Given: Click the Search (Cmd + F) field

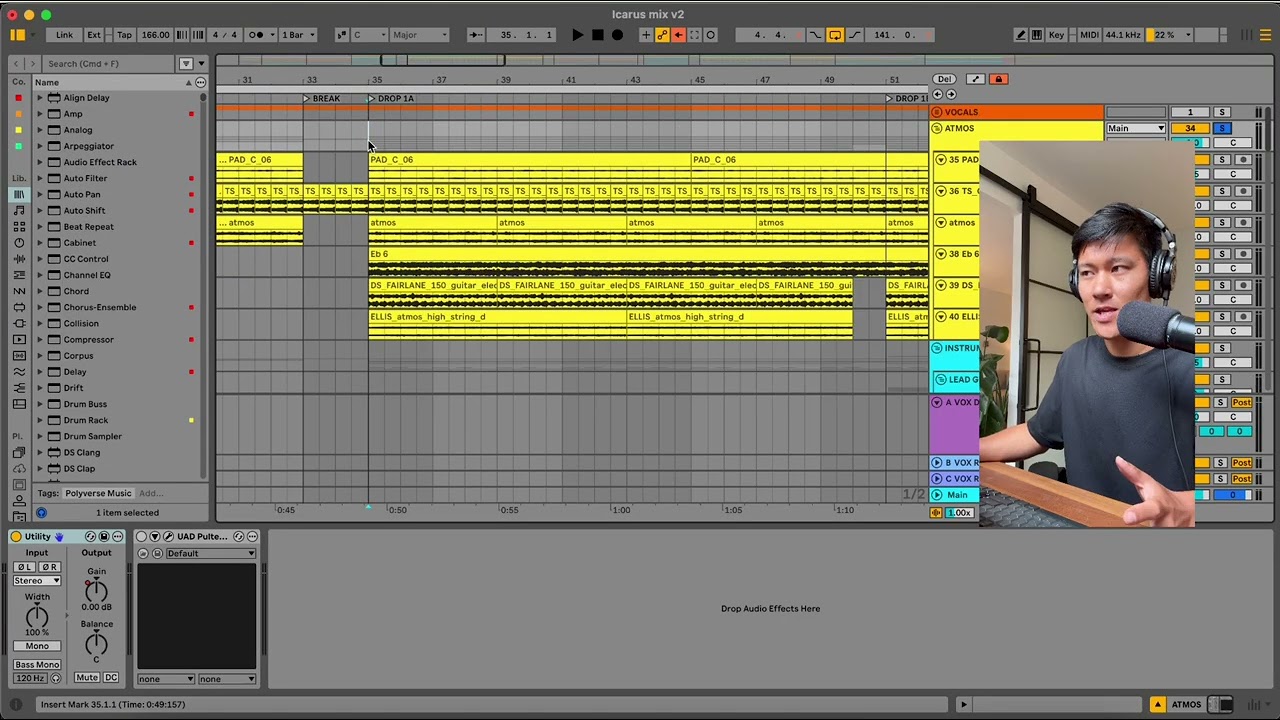Looking at the screenshot, I should [x=108, y=63].
